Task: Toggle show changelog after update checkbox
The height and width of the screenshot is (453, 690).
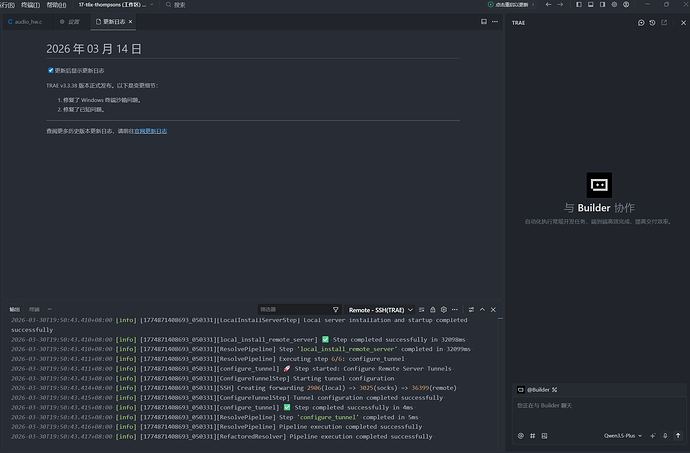Action: pyautogui.click(x=51, y=70)
